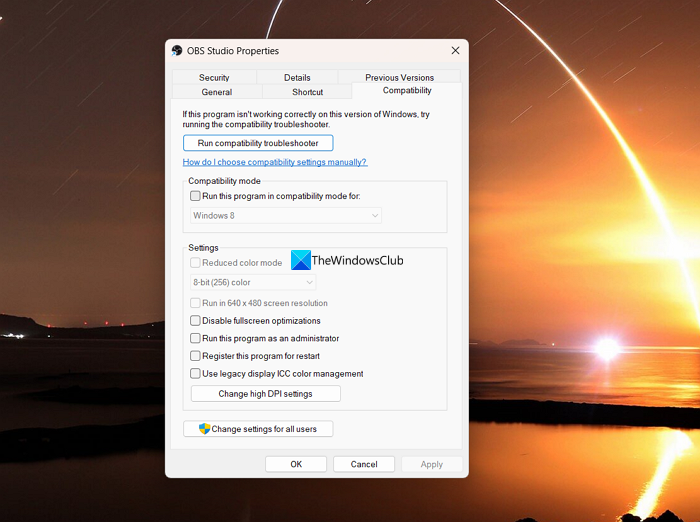This screenshot has width=700, height=522.
Task: Check Run in 640 x 480 screen resolution
Action: [x=195, y=303]
